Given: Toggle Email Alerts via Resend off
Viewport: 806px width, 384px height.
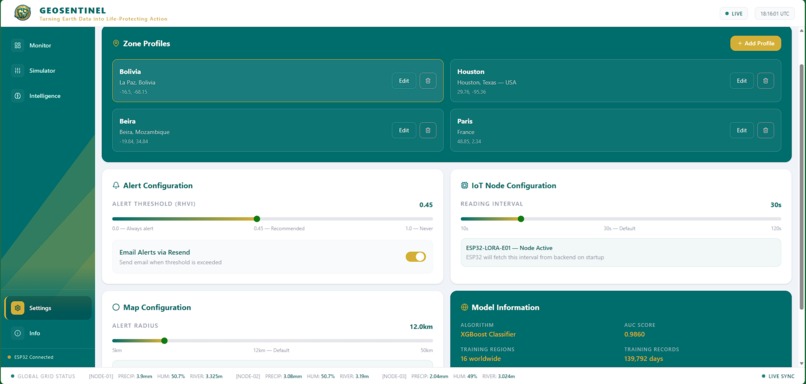Looking at the screenshot, I should click(x=415, y=257).
